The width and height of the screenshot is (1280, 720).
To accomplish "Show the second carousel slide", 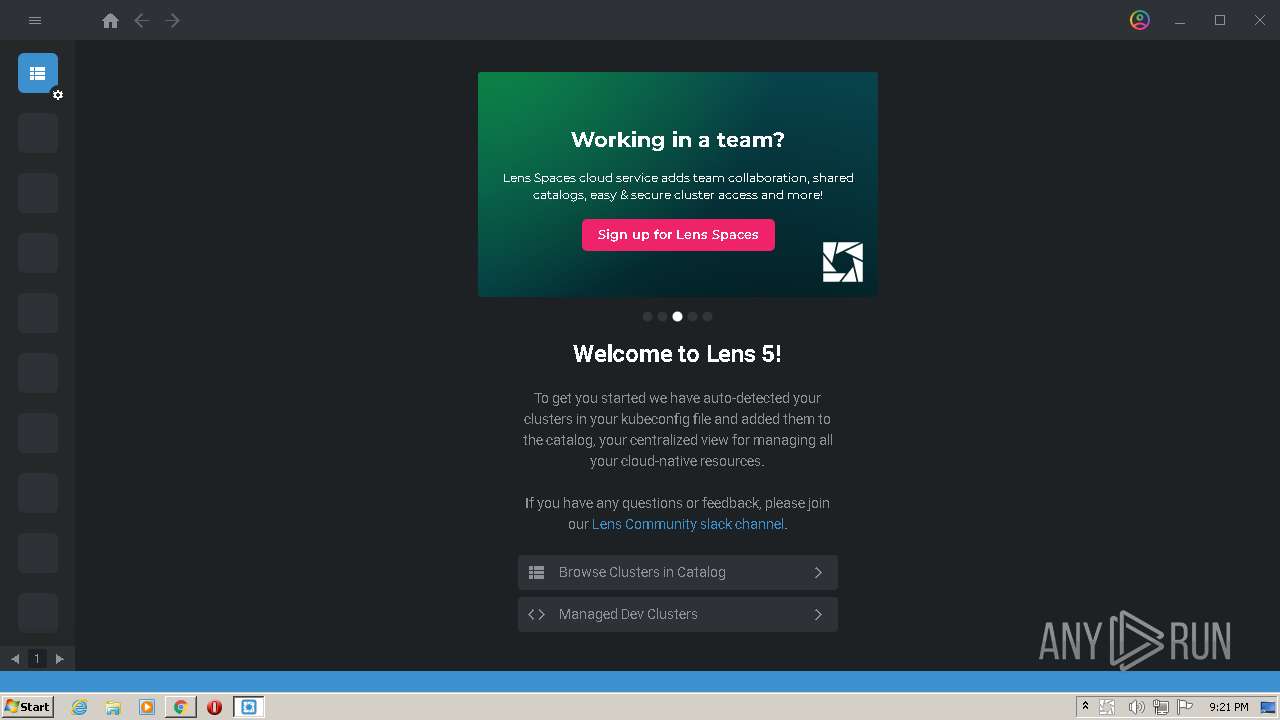I will point(662,316).
